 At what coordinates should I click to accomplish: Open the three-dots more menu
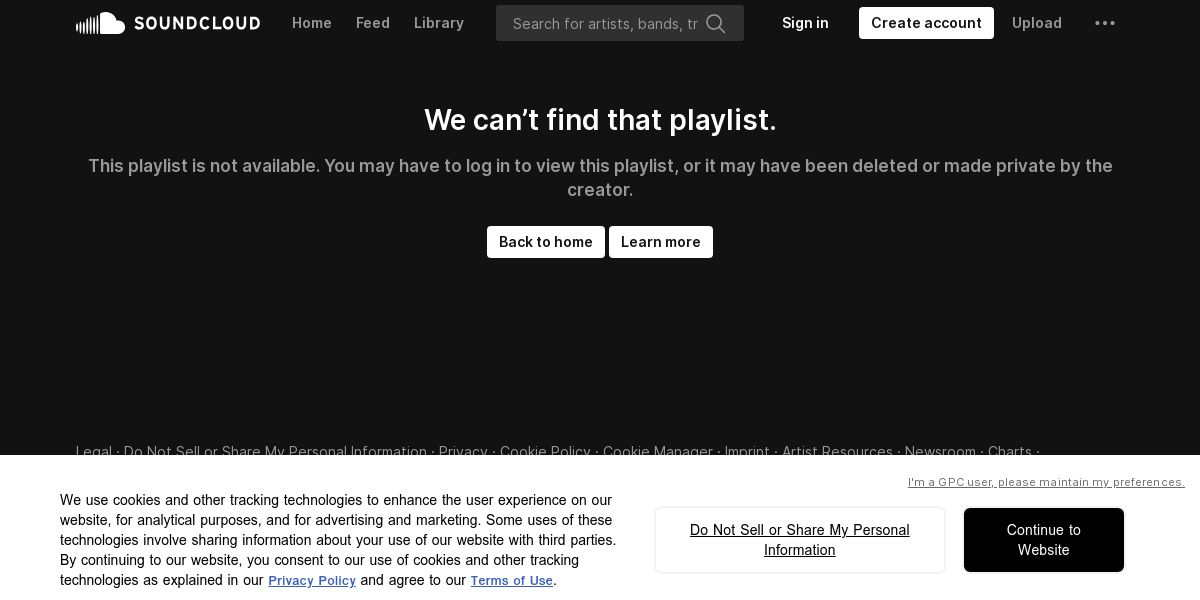(1105, 23)
